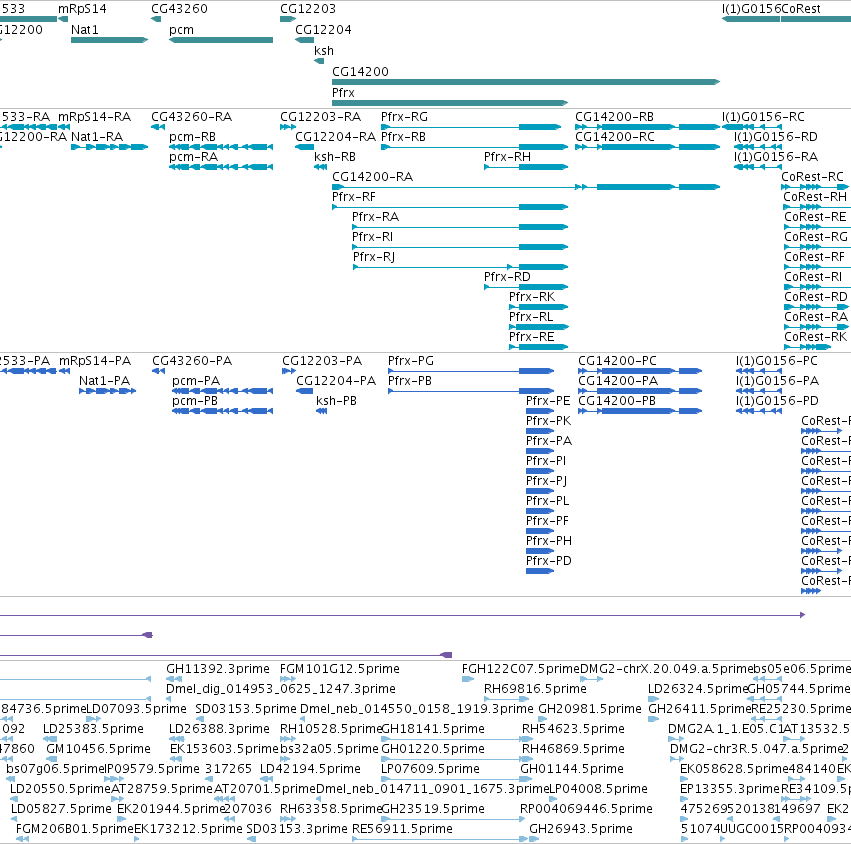Click transcript label Pfrx-RA
Viewport: 851px width, 844px height.
[376, 217]
